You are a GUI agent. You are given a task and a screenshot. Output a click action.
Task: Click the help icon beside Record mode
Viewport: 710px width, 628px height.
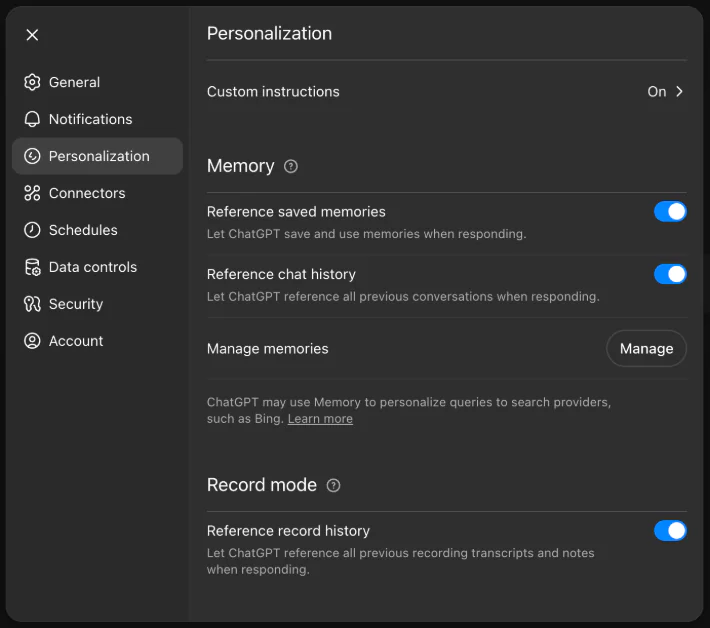(334, 485)
